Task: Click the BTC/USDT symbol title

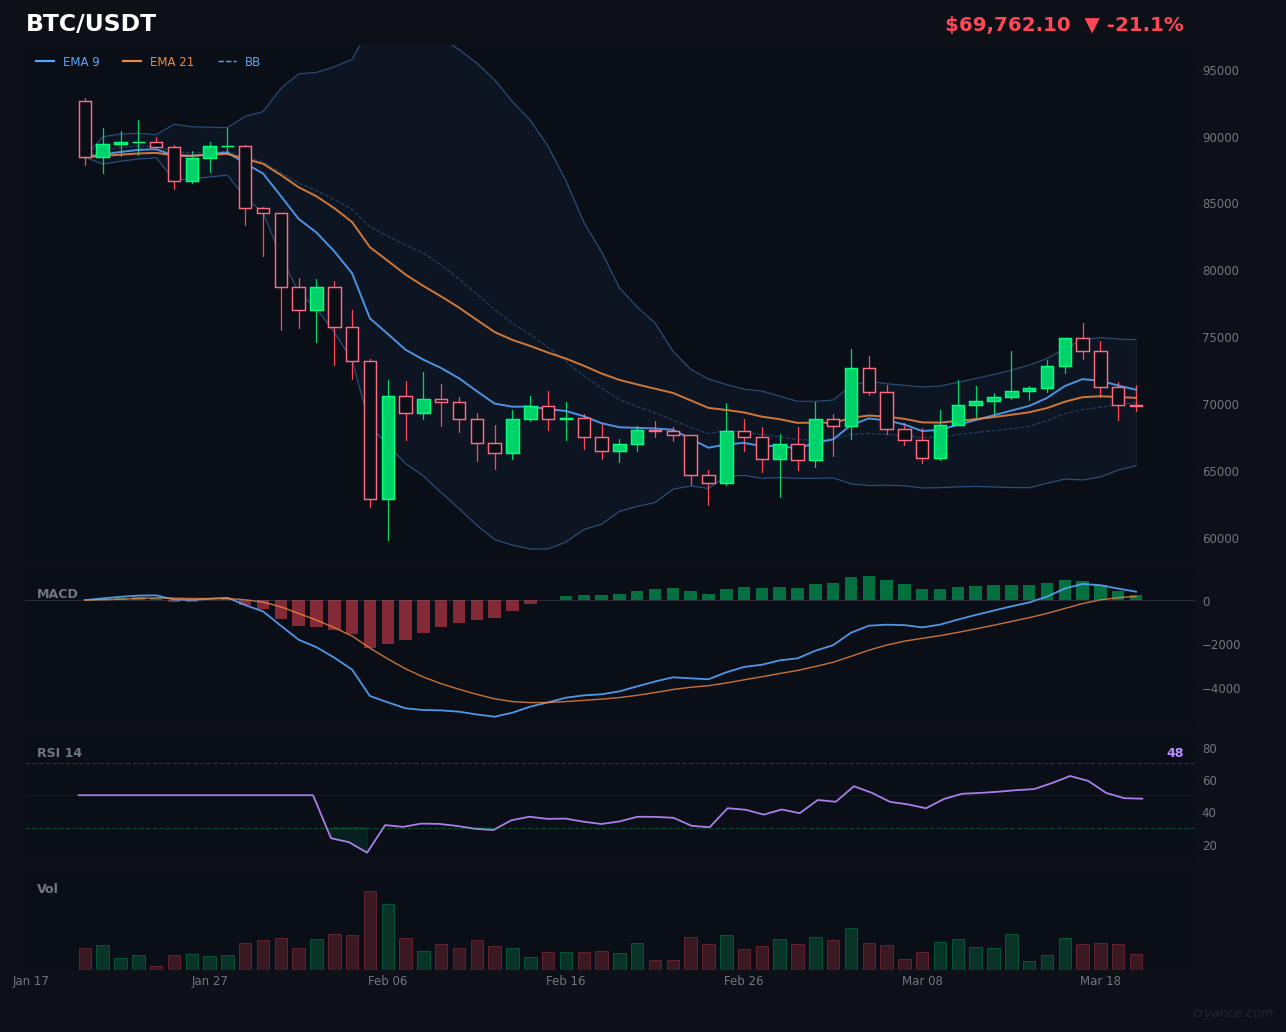Action: [91, 22]
